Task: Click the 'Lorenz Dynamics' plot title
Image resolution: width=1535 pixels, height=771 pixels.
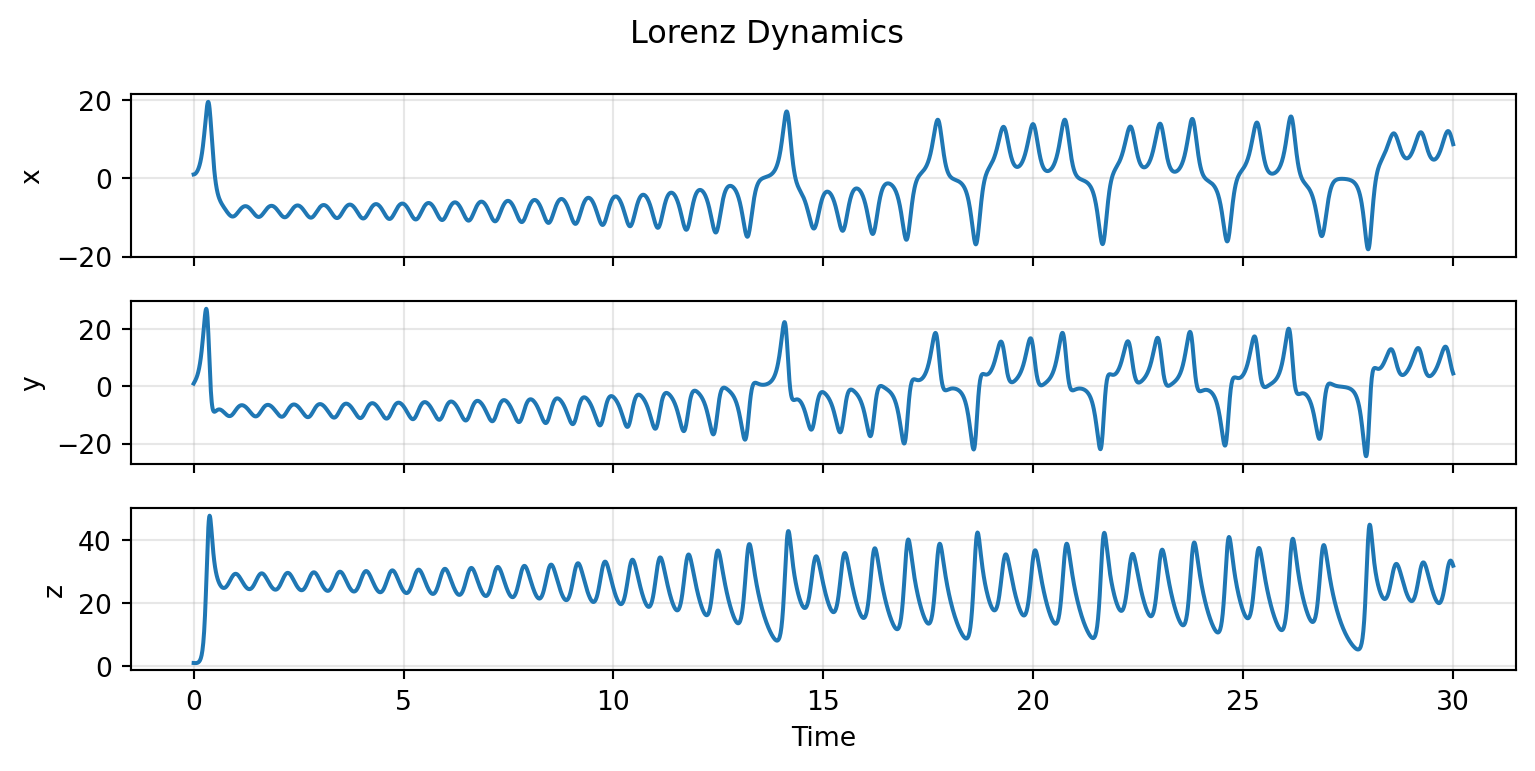Action: click(x=766, y=33)
